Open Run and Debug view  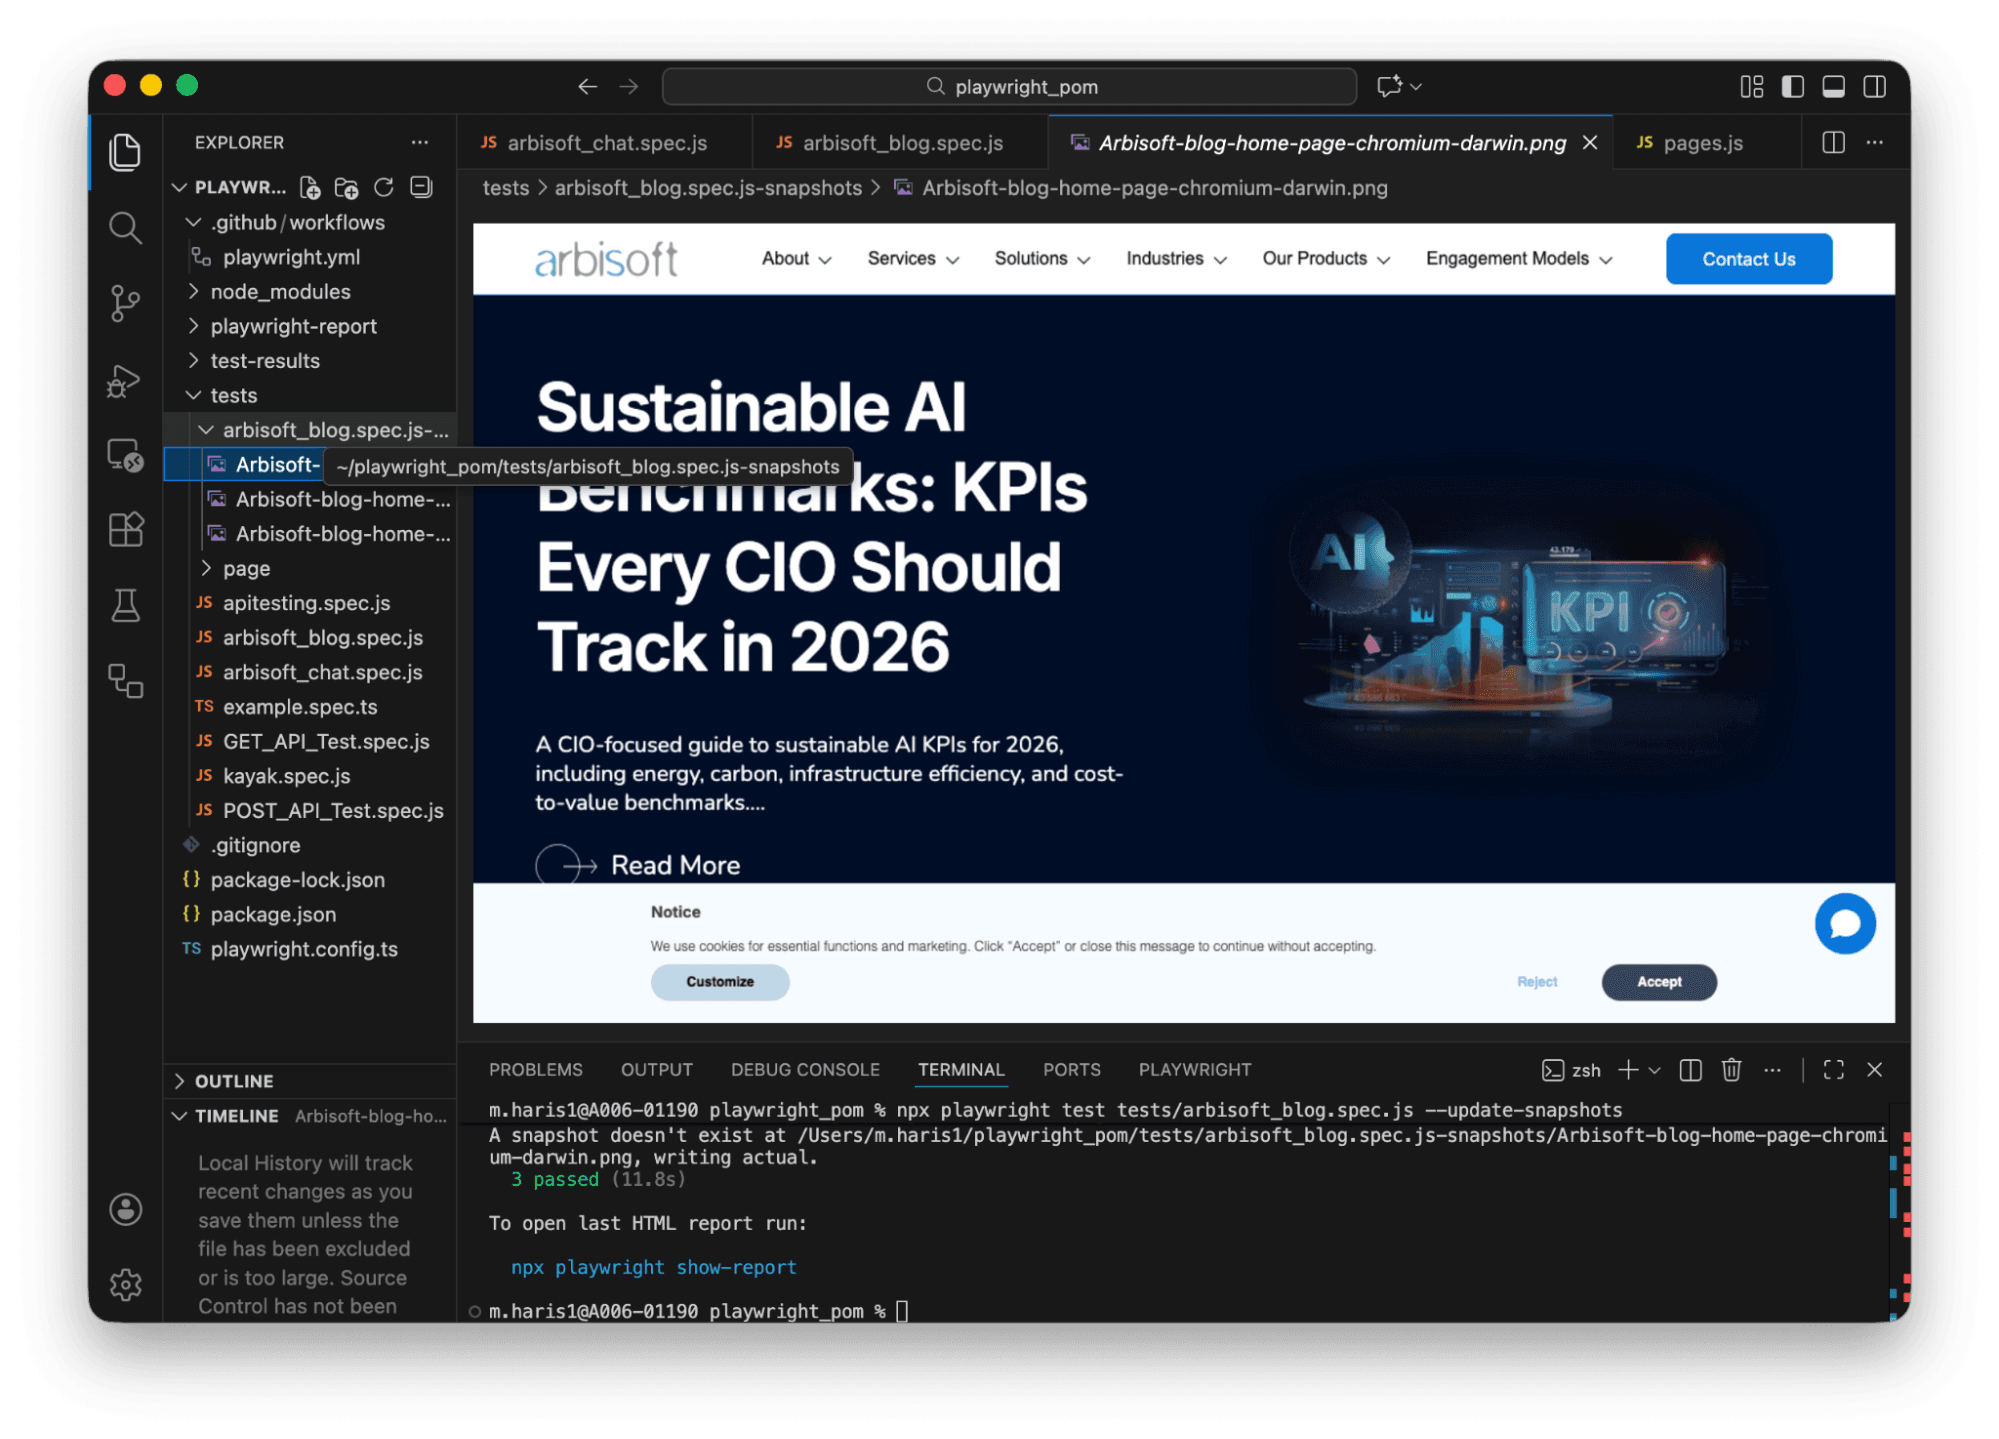pyautogui.click(x=125, y=381)
